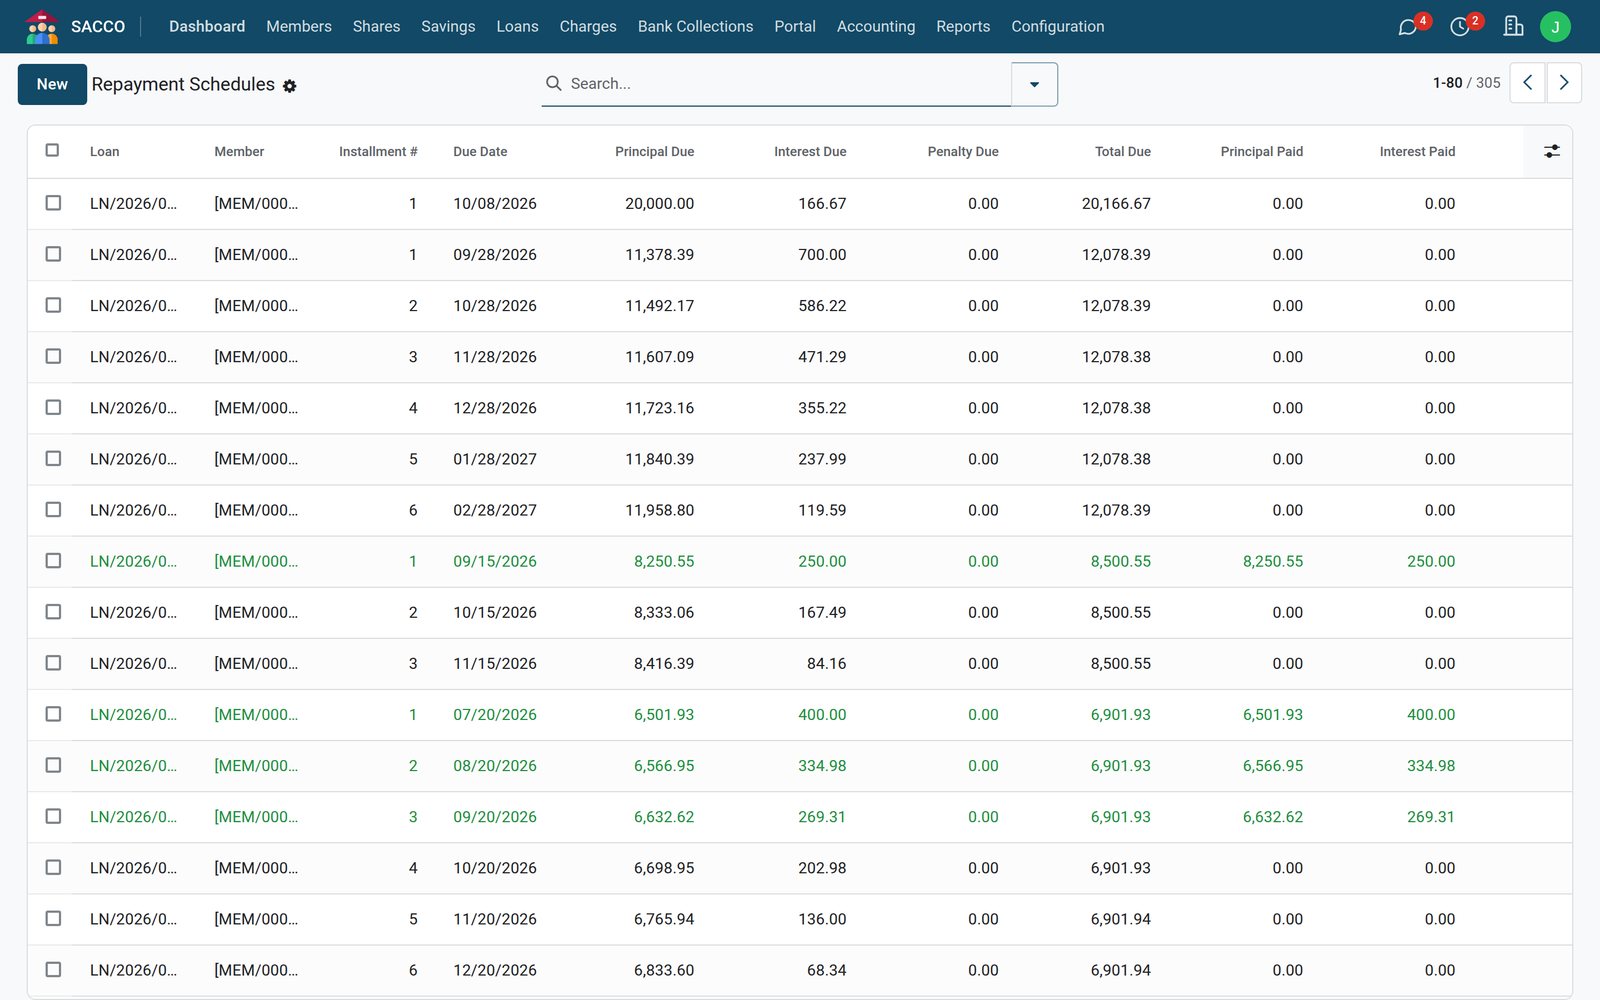Check the row due 12/20/2026

coord(53,969)
